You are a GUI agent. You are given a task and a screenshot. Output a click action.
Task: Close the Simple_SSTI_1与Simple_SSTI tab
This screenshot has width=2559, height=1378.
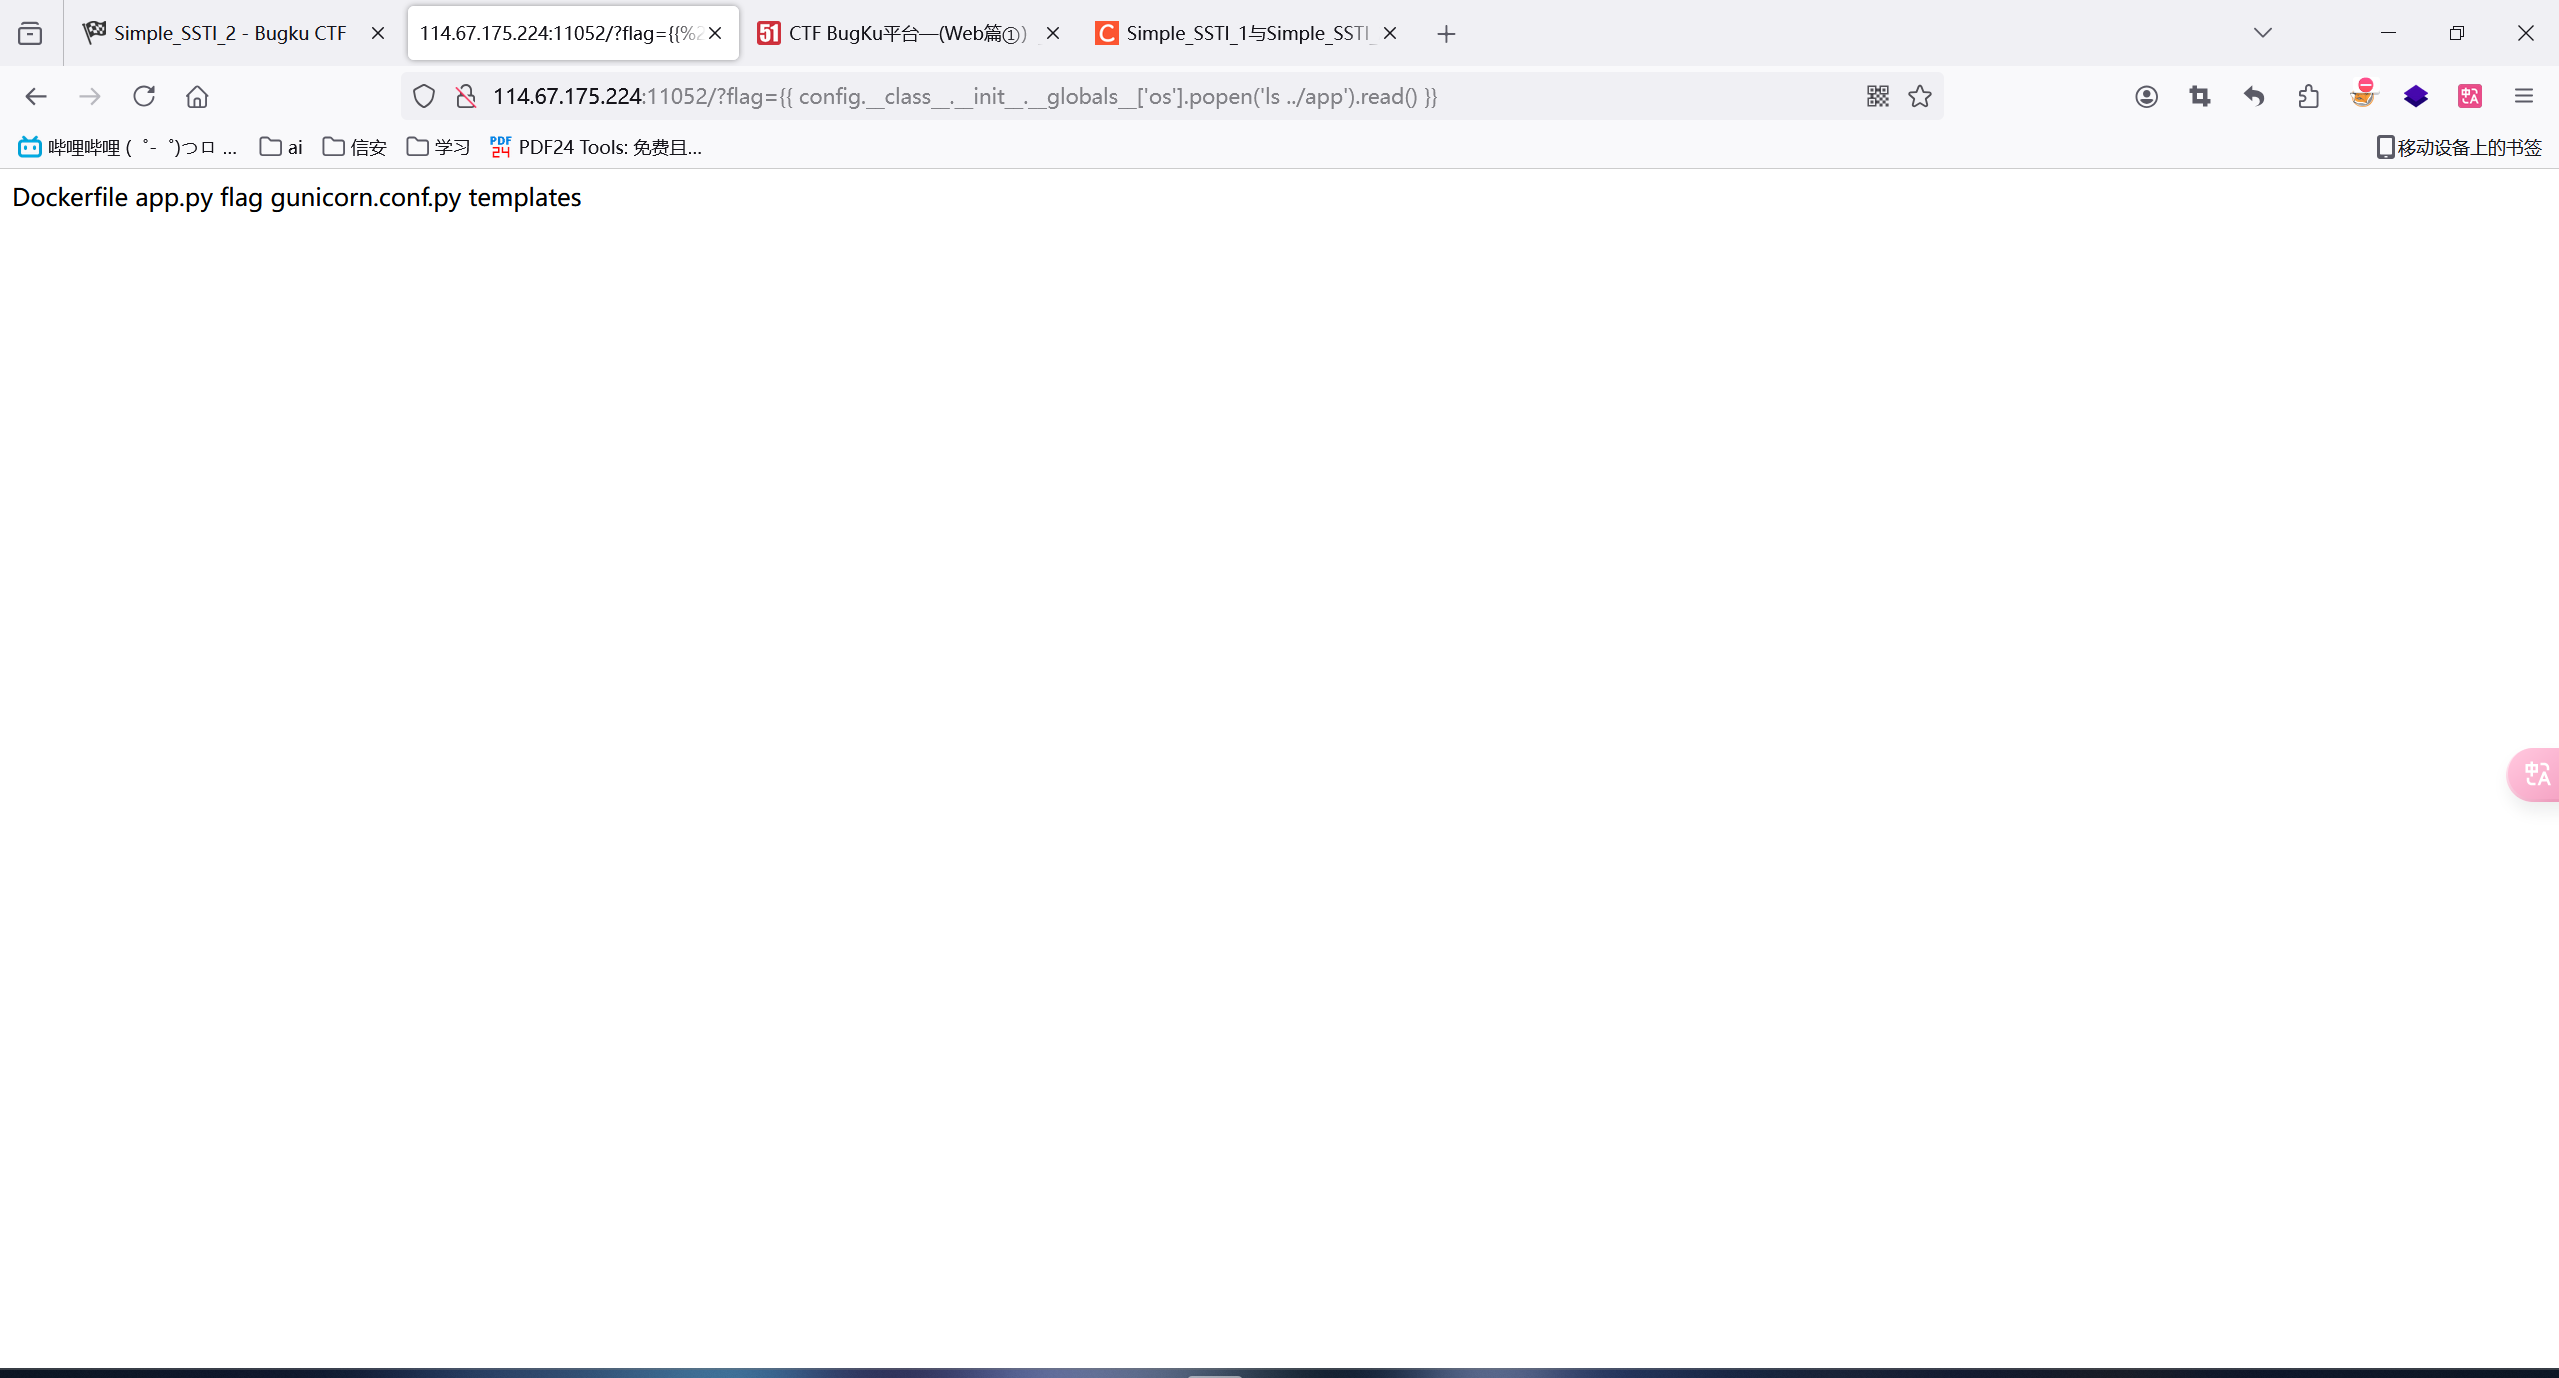(x=1390, y=33)
